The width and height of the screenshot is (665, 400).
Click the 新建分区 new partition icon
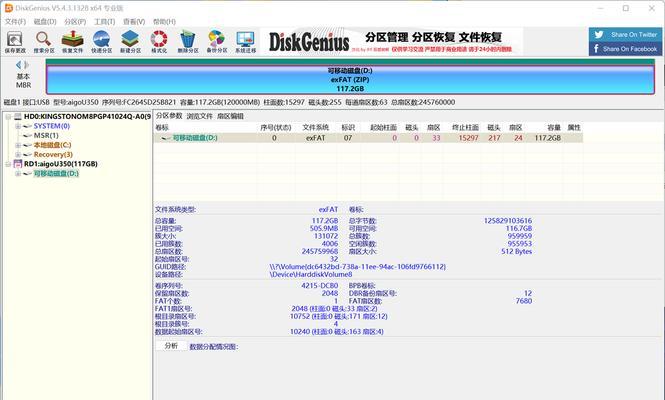(x=130, y=42)
